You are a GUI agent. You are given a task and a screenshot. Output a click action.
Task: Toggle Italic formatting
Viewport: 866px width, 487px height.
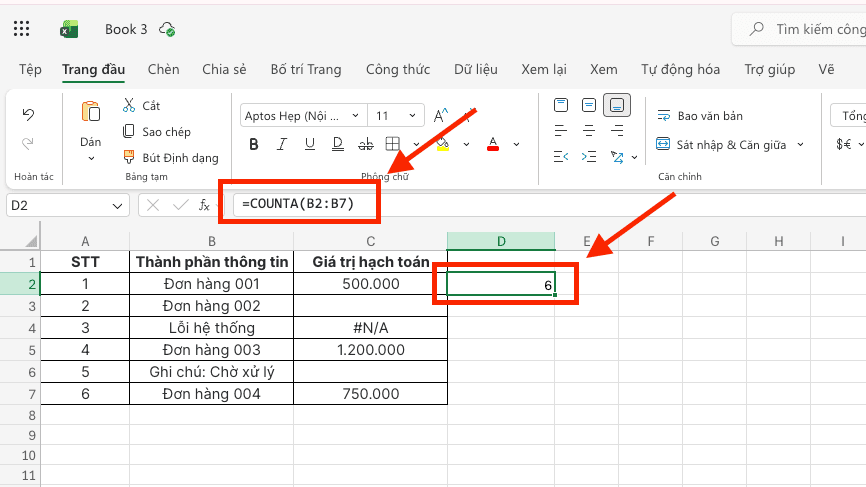click(x=281, y=144)
